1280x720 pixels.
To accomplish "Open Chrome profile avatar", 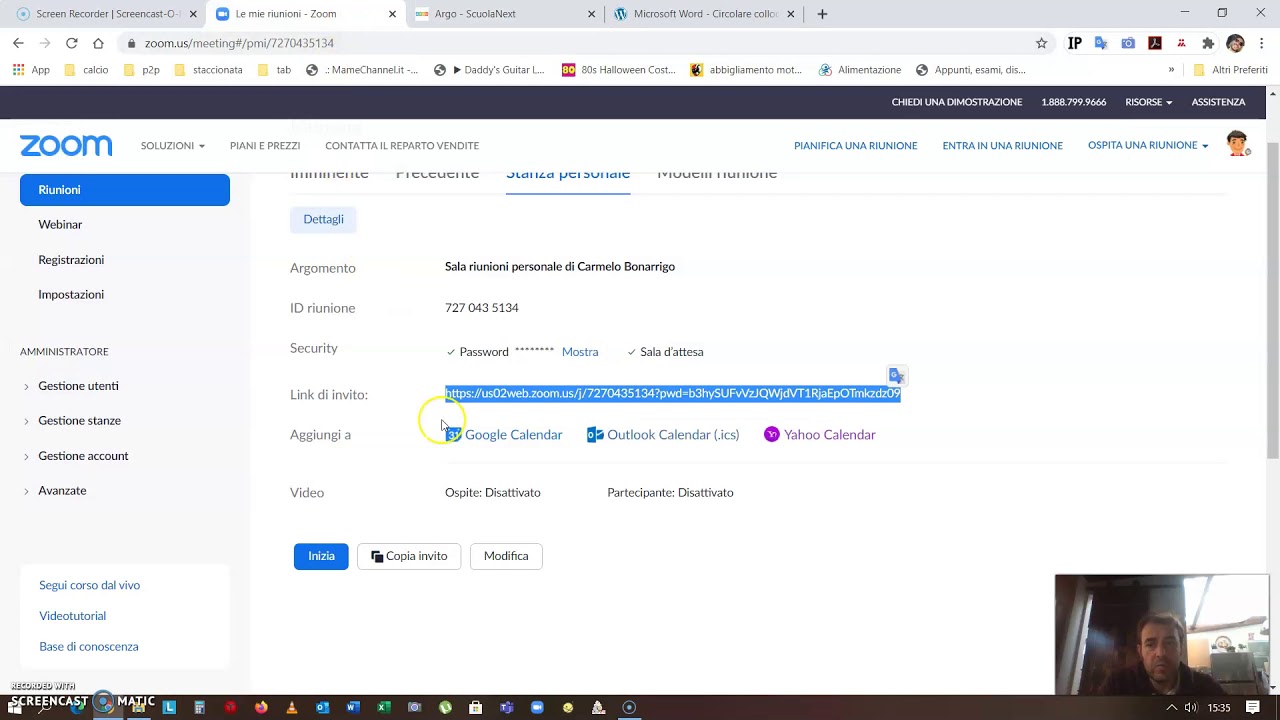I will pos(1235,43).
